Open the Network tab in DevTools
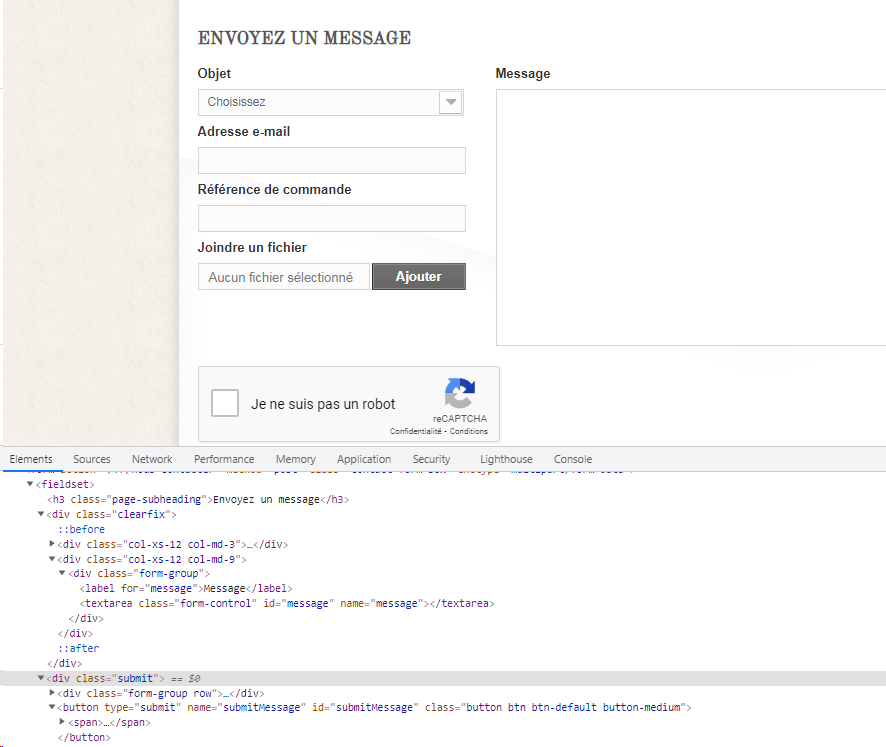886x747 pixels. [x=152, y=459]
